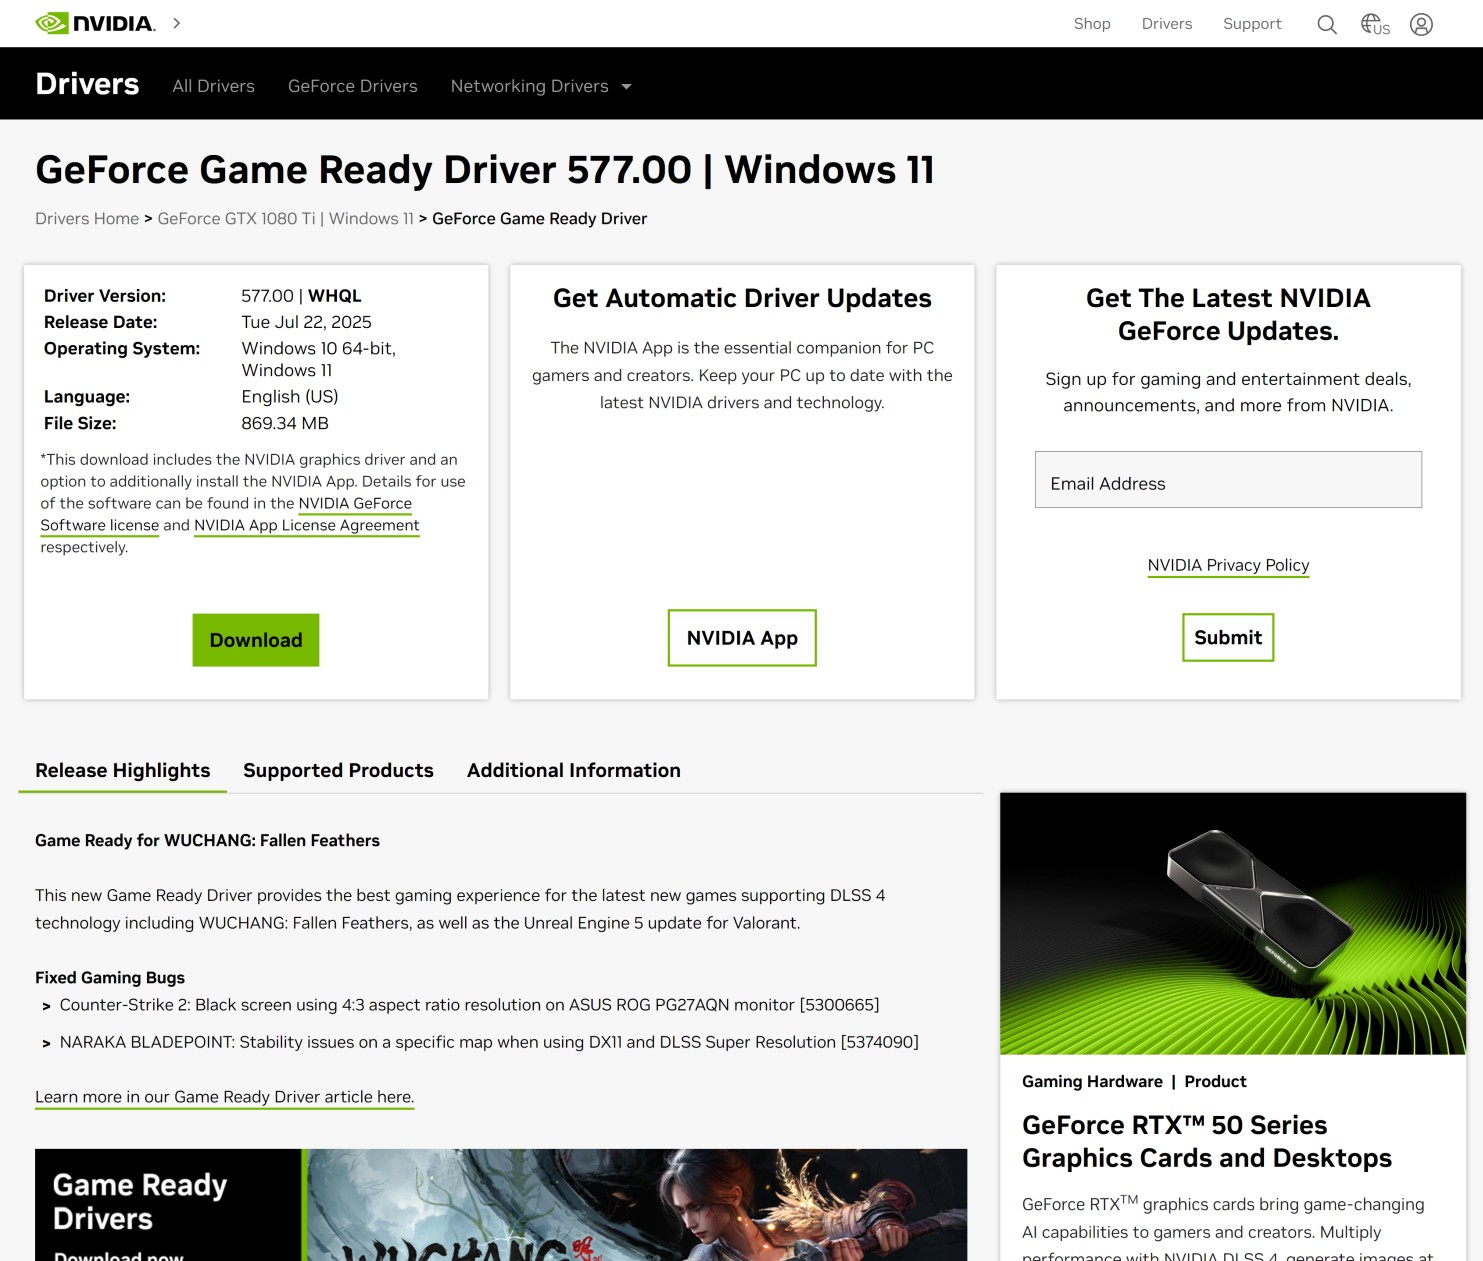1483x1261 pixels.
Task: Open the US region globe selector
Action: pos(1375,24)
